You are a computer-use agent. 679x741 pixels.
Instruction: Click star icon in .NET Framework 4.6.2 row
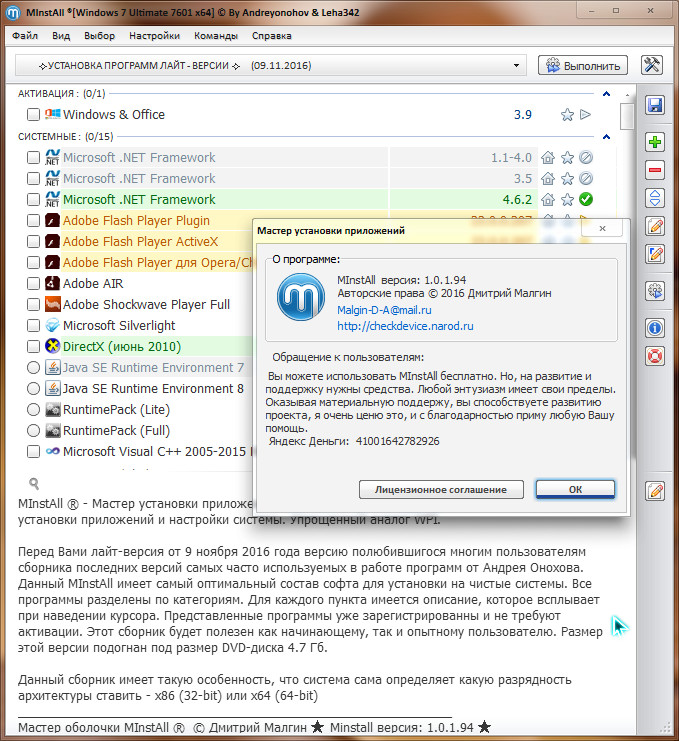[567, 199]
